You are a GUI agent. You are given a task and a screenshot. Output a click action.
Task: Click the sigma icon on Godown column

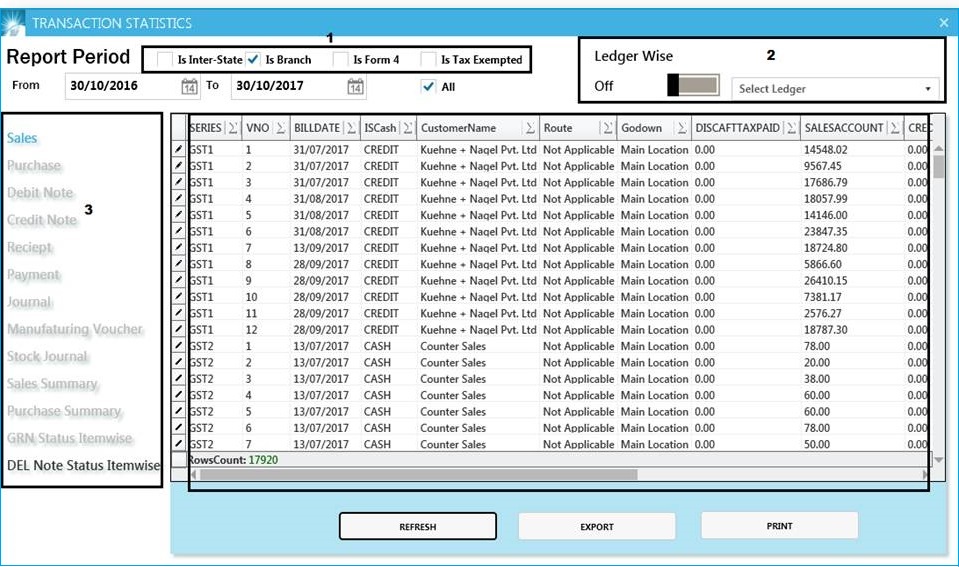point(681,128)
